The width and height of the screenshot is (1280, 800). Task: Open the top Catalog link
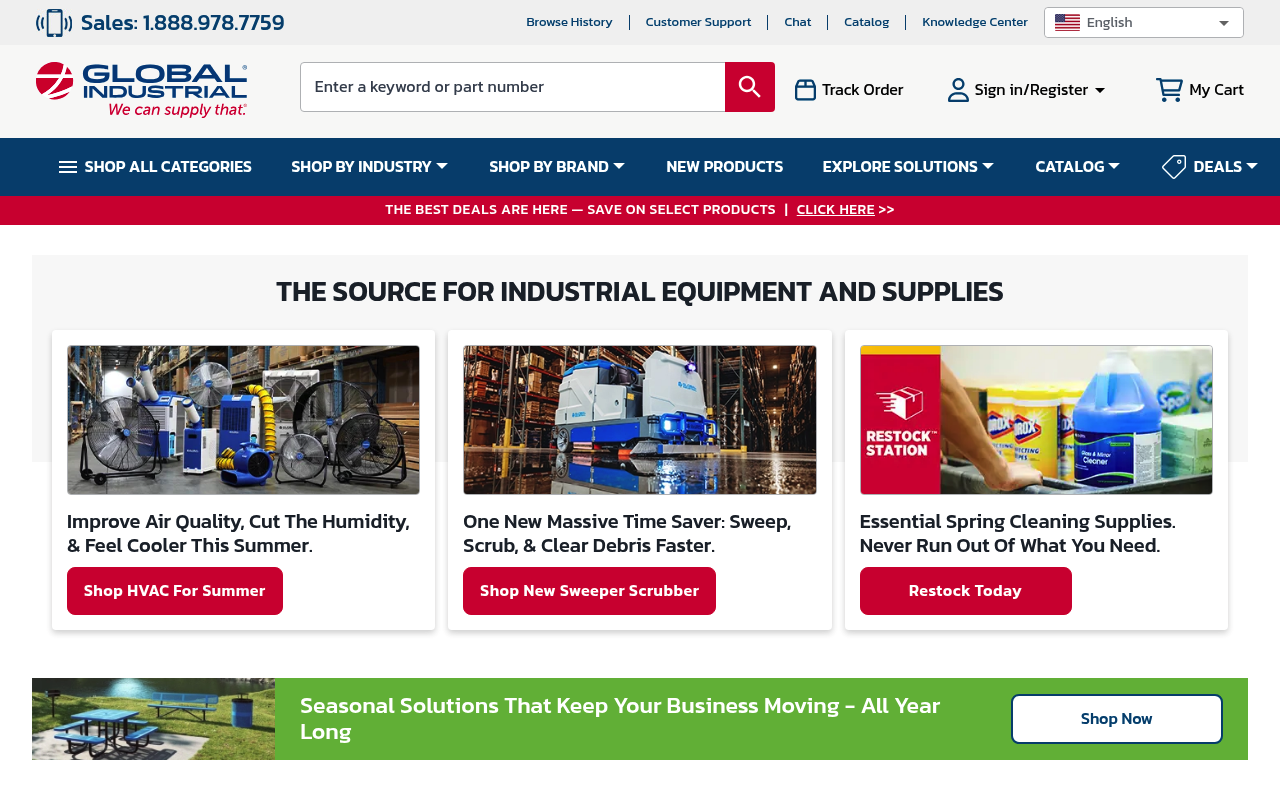coord(866,22)
